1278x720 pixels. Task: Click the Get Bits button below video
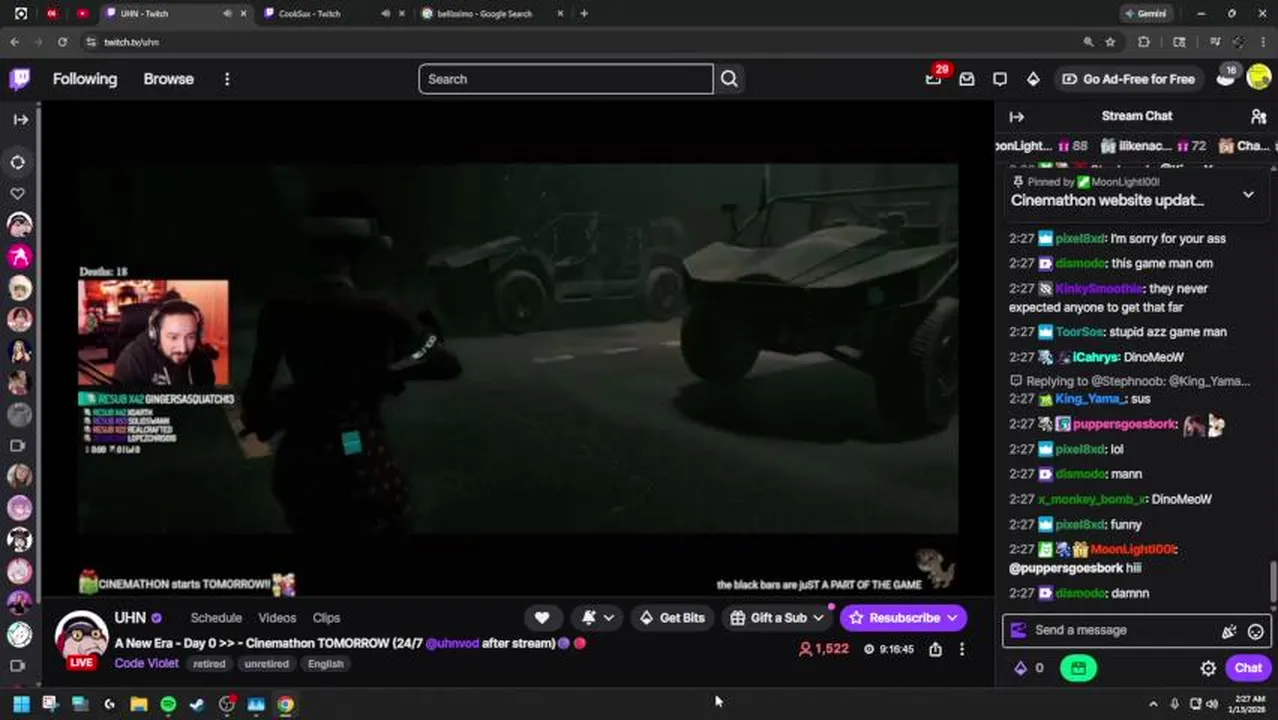click(672, 618)
